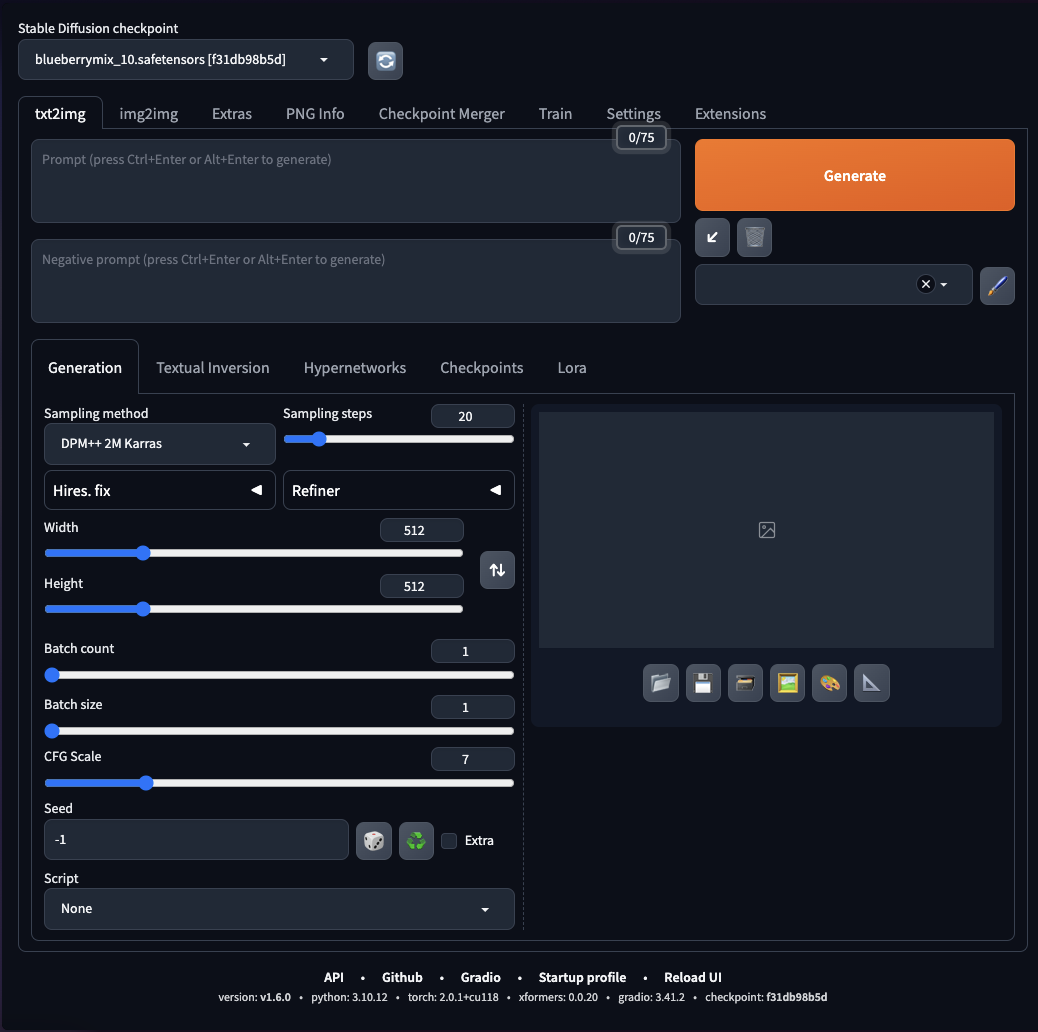Viewport: 1038px width, 1032px height.
Task: Open the styles editor pencil icon
Action: [x=997, y=285]
